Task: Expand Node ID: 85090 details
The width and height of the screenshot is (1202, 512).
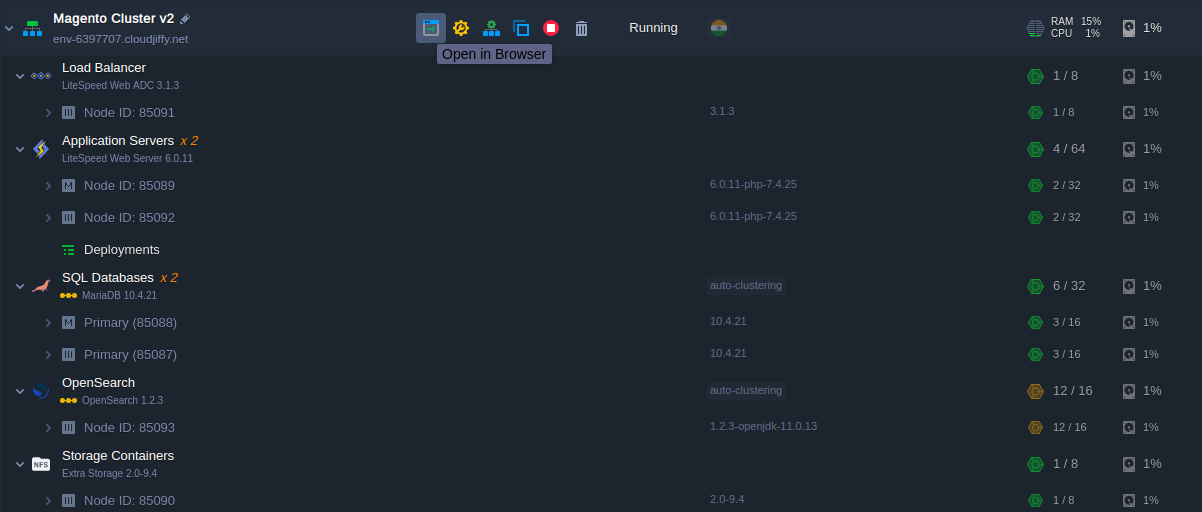Action: point(48,500)
